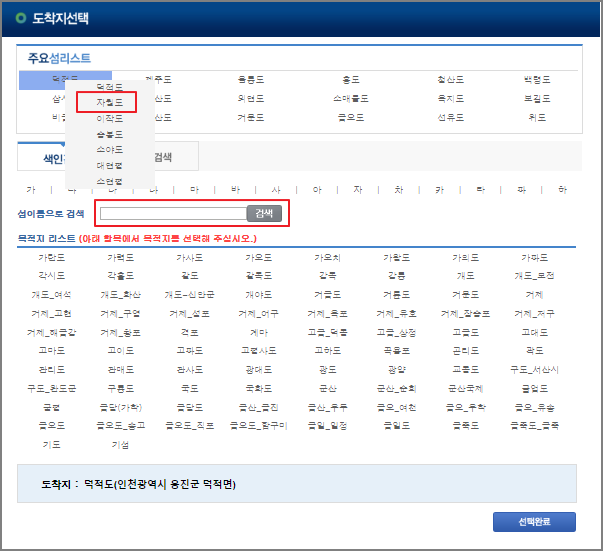Select 대연평 in the dropdown submenu
The height and width of the screenshot is (551, 603).
(110, 165)
